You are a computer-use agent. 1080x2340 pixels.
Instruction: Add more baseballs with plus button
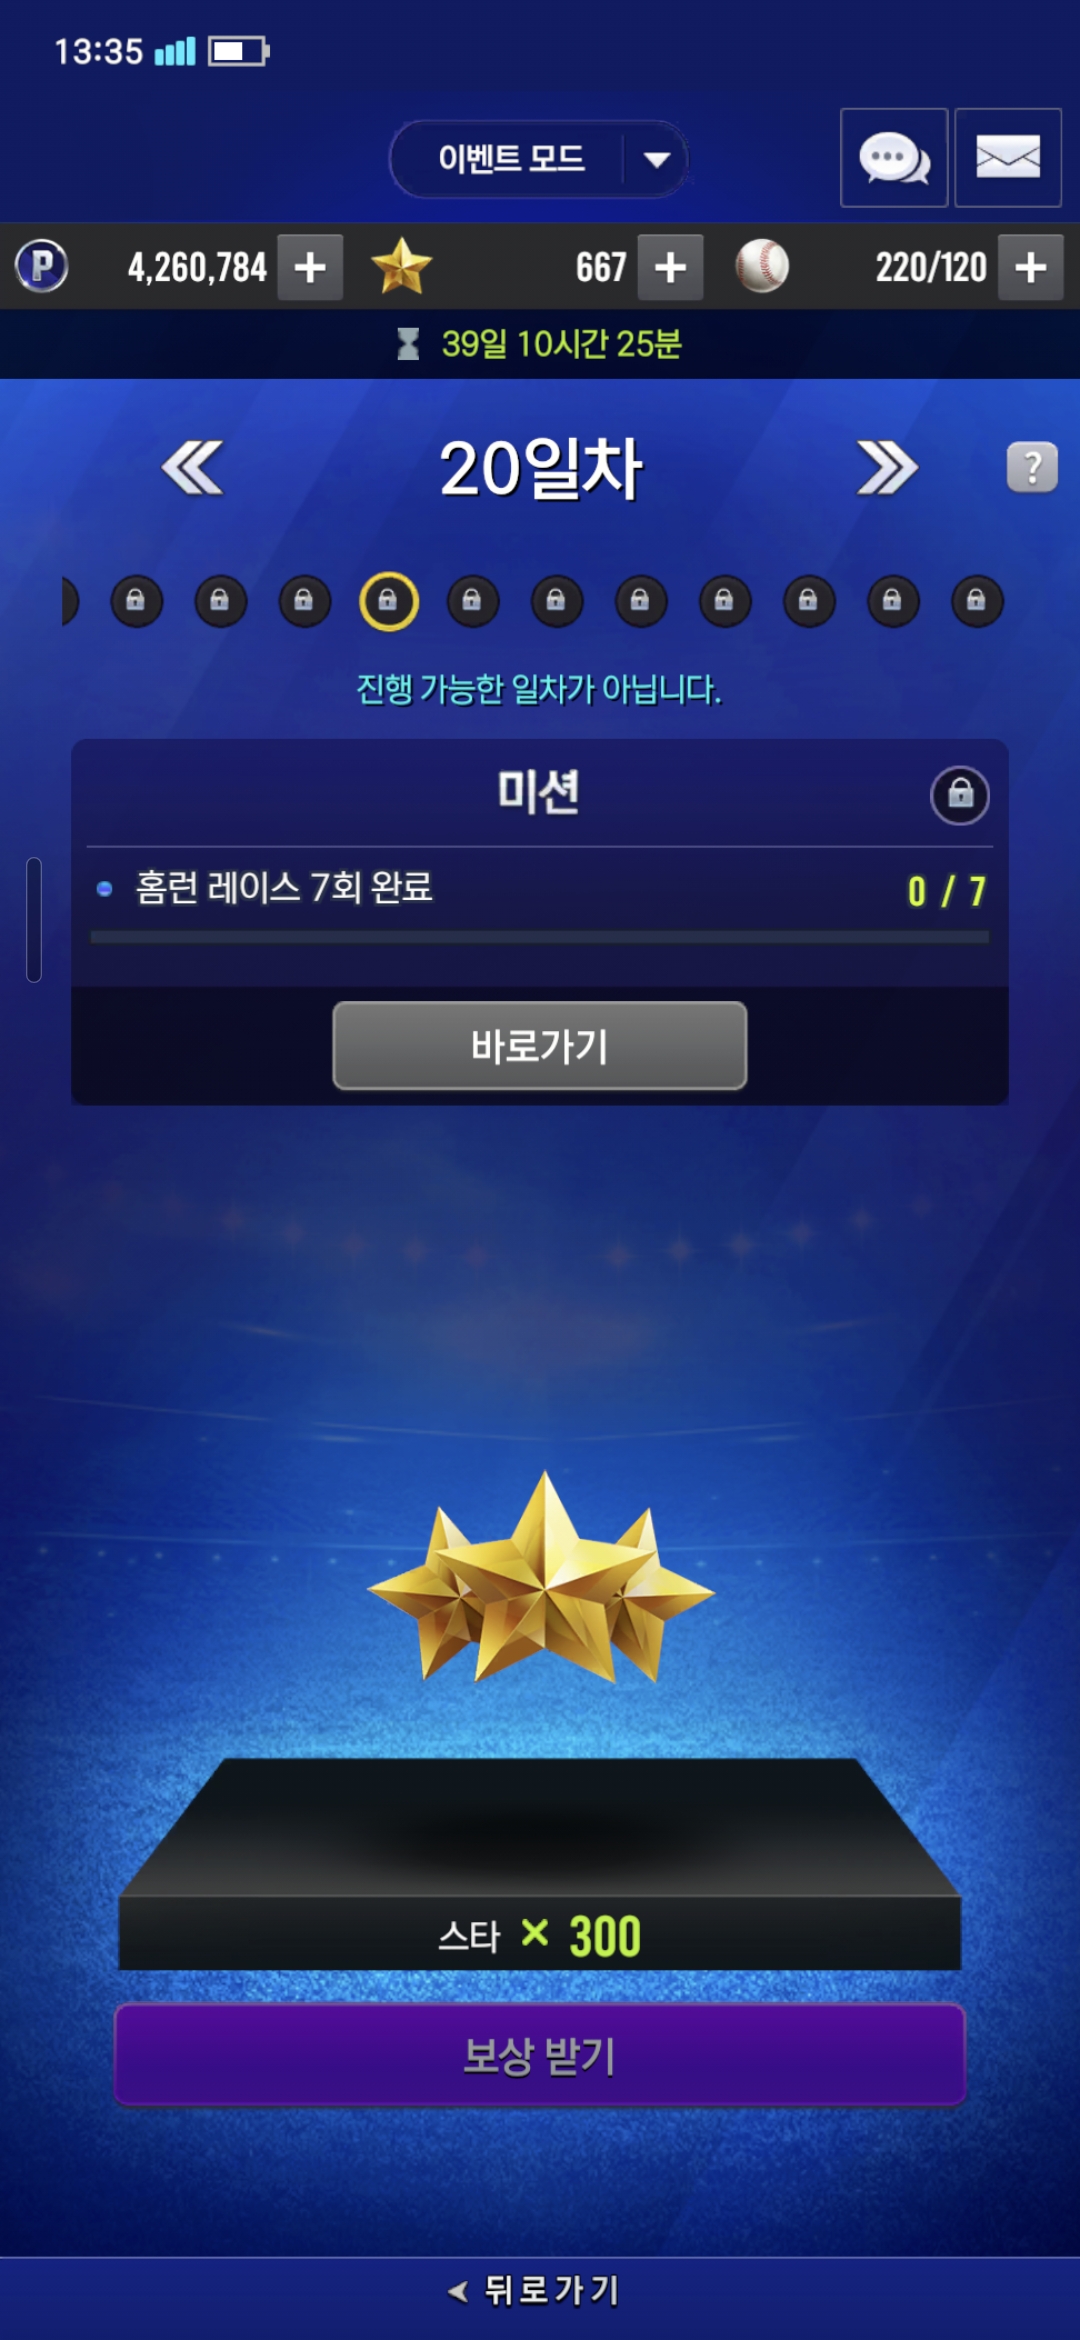tap(1030, 267)
